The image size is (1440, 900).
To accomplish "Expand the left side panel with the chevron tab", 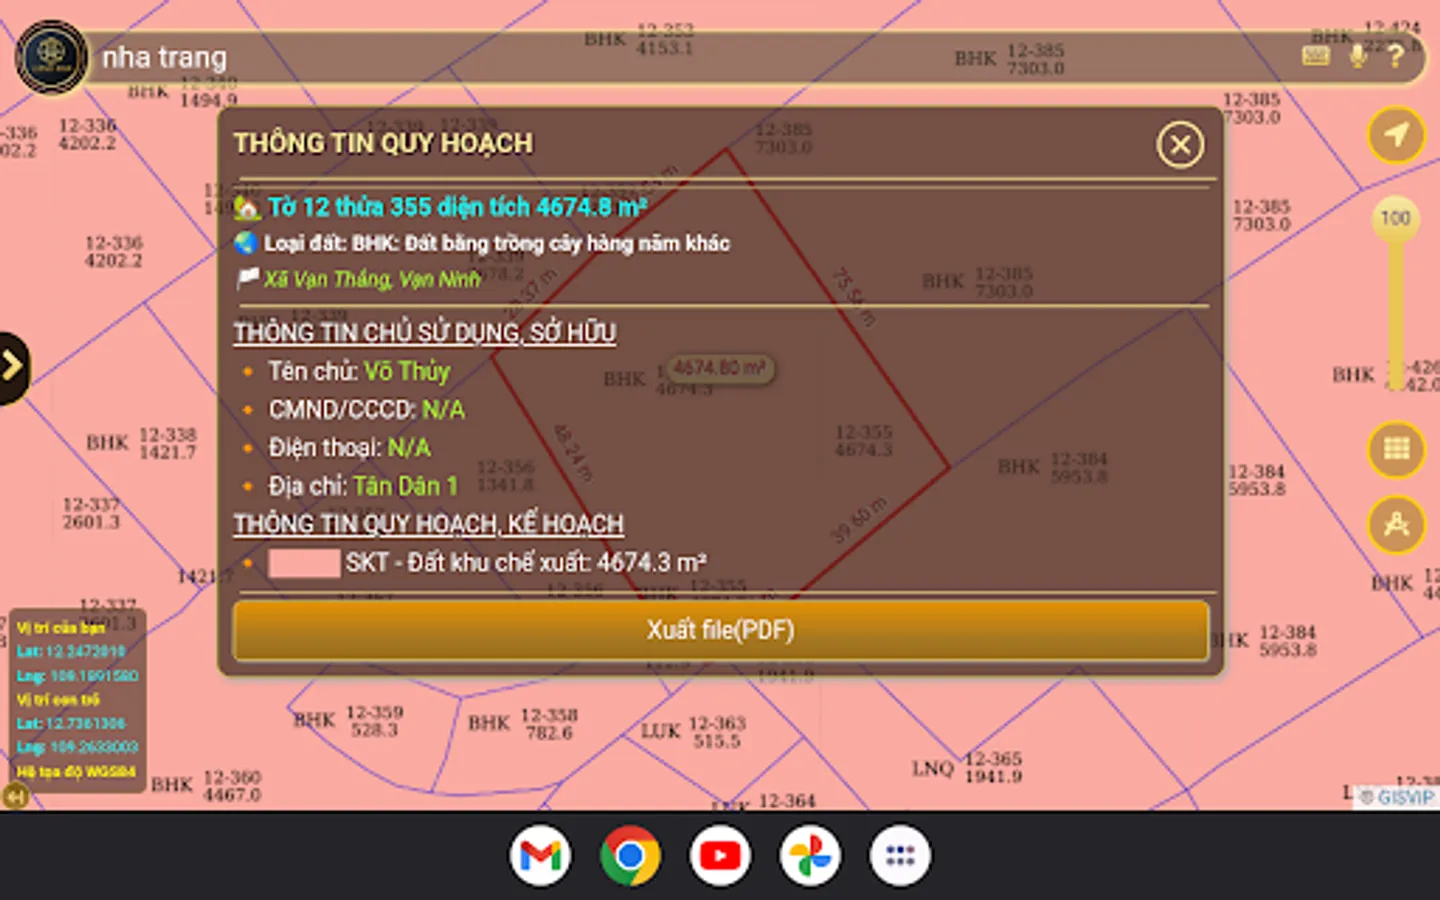I will [12, 367].
